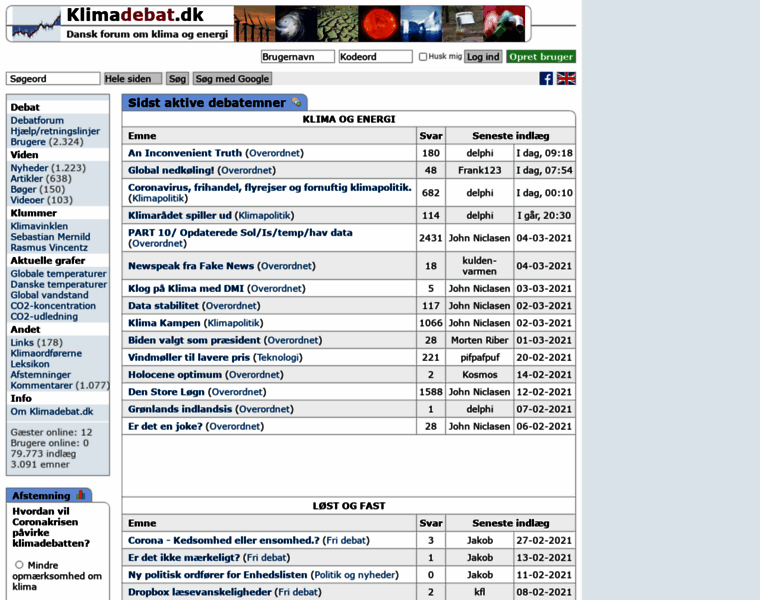Click the wind turbines banner image

pyautogui.click(x=254, y=24)
